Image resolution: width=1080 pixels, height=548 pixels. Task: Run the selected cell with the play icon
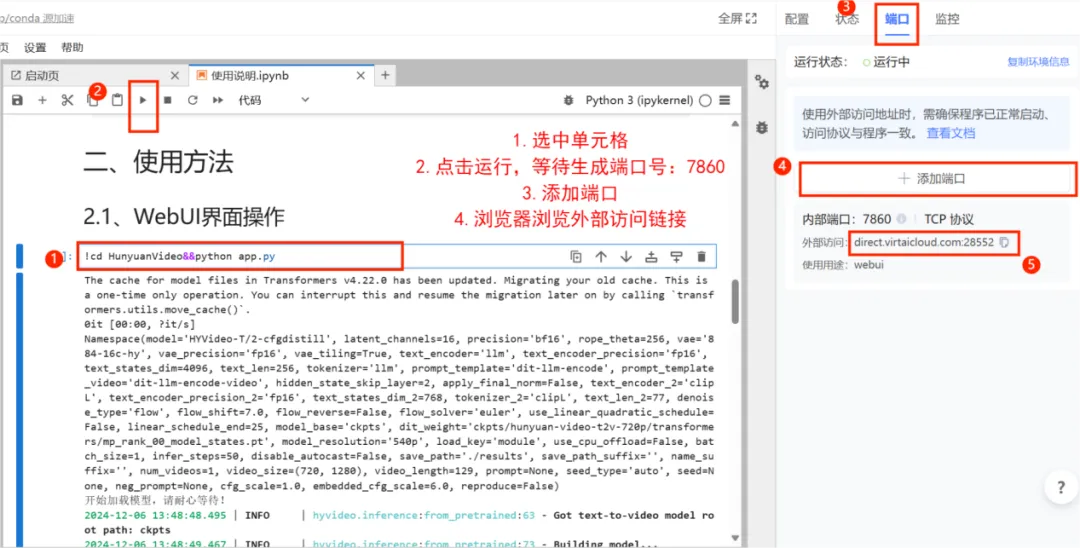tap(143, 101)
